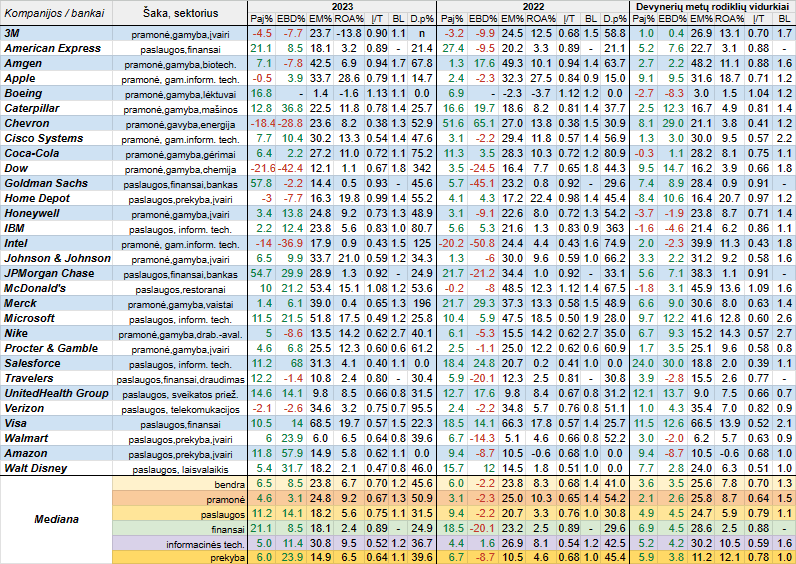796x564 pixels.
Task: Click the 'Apple' company cell
Action: [56, 79]
